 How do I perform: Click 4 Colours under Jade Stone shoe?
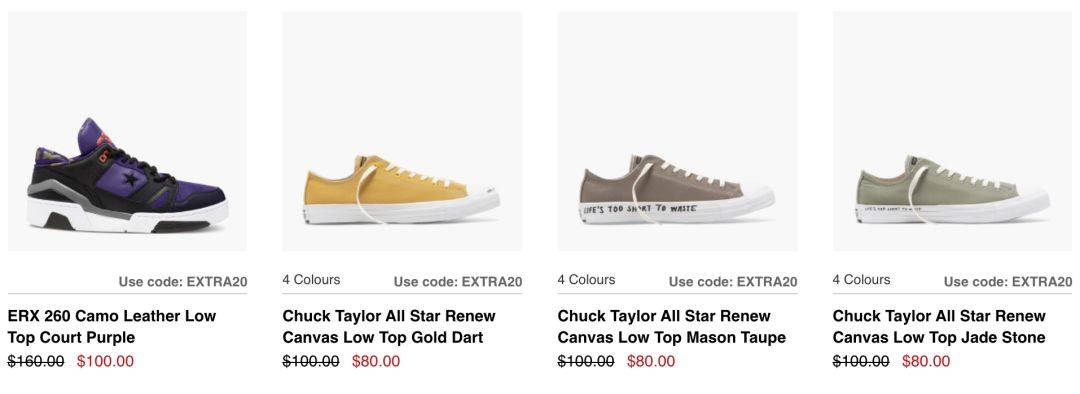861,280
